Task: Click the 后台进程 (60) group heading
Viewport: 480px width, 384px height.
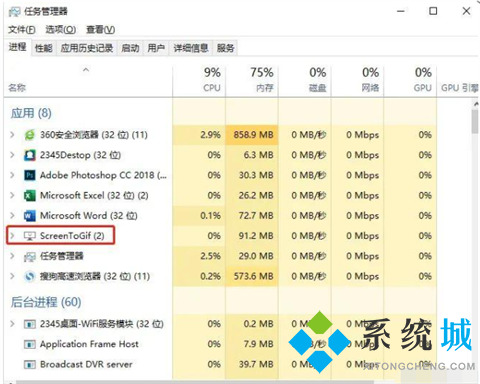Action: [46, 302]
